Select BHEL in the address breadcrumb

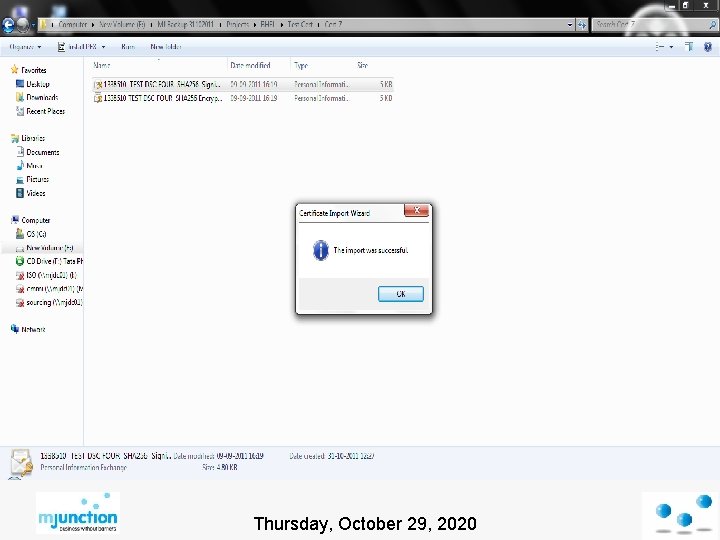click(x=267, y=24)
